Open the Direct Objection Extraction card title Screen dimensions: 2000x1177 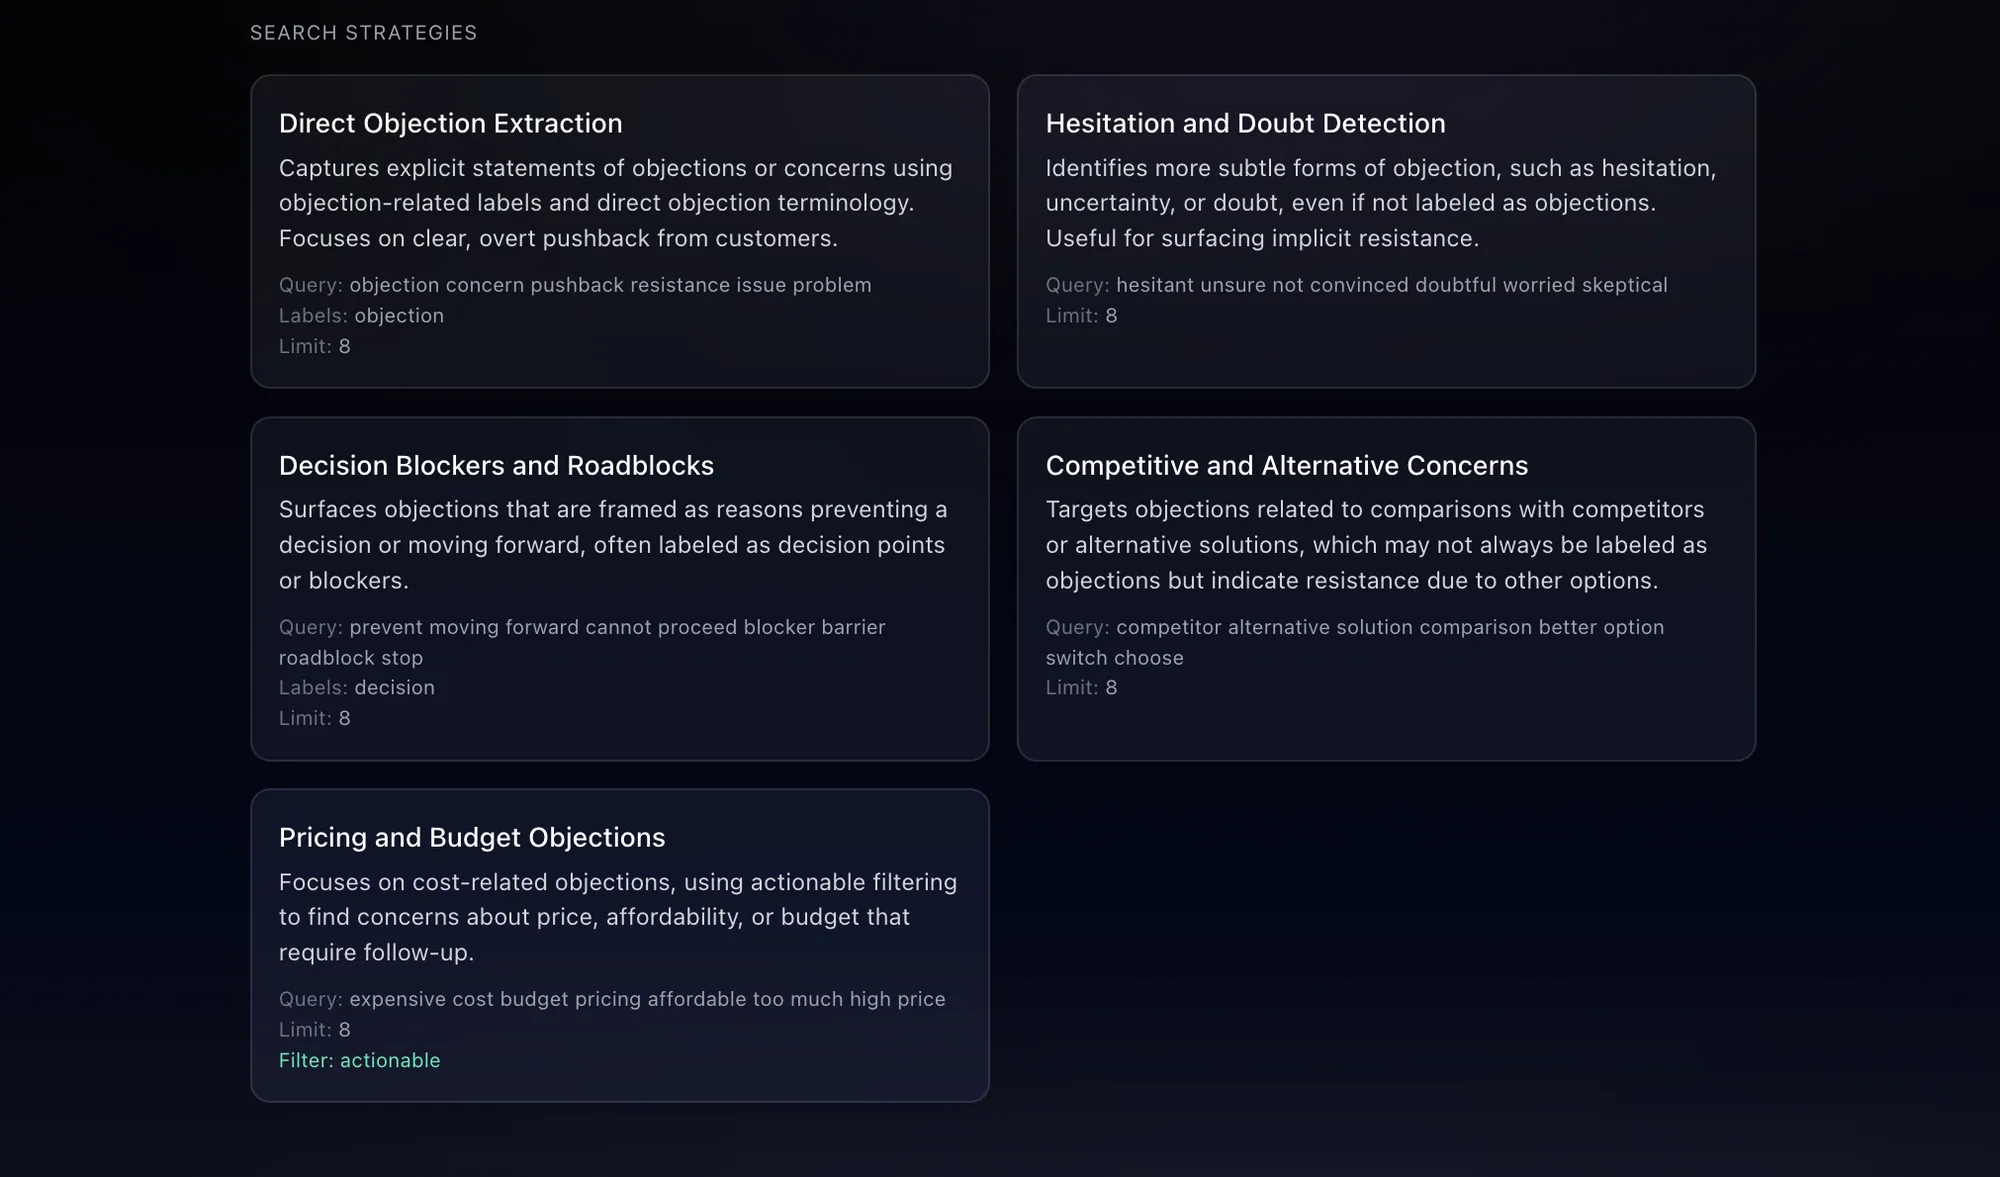(x=450, y=123)
